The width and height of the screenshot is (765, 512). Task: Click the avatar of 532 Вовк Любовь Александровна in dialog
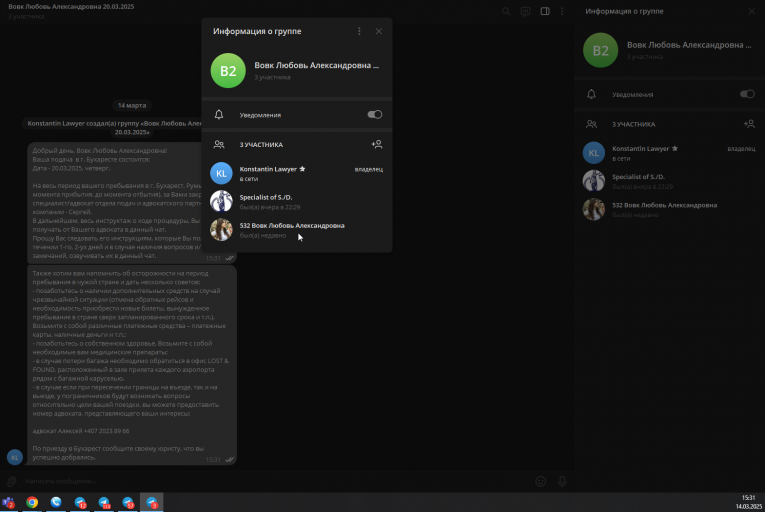coord(221,229)
